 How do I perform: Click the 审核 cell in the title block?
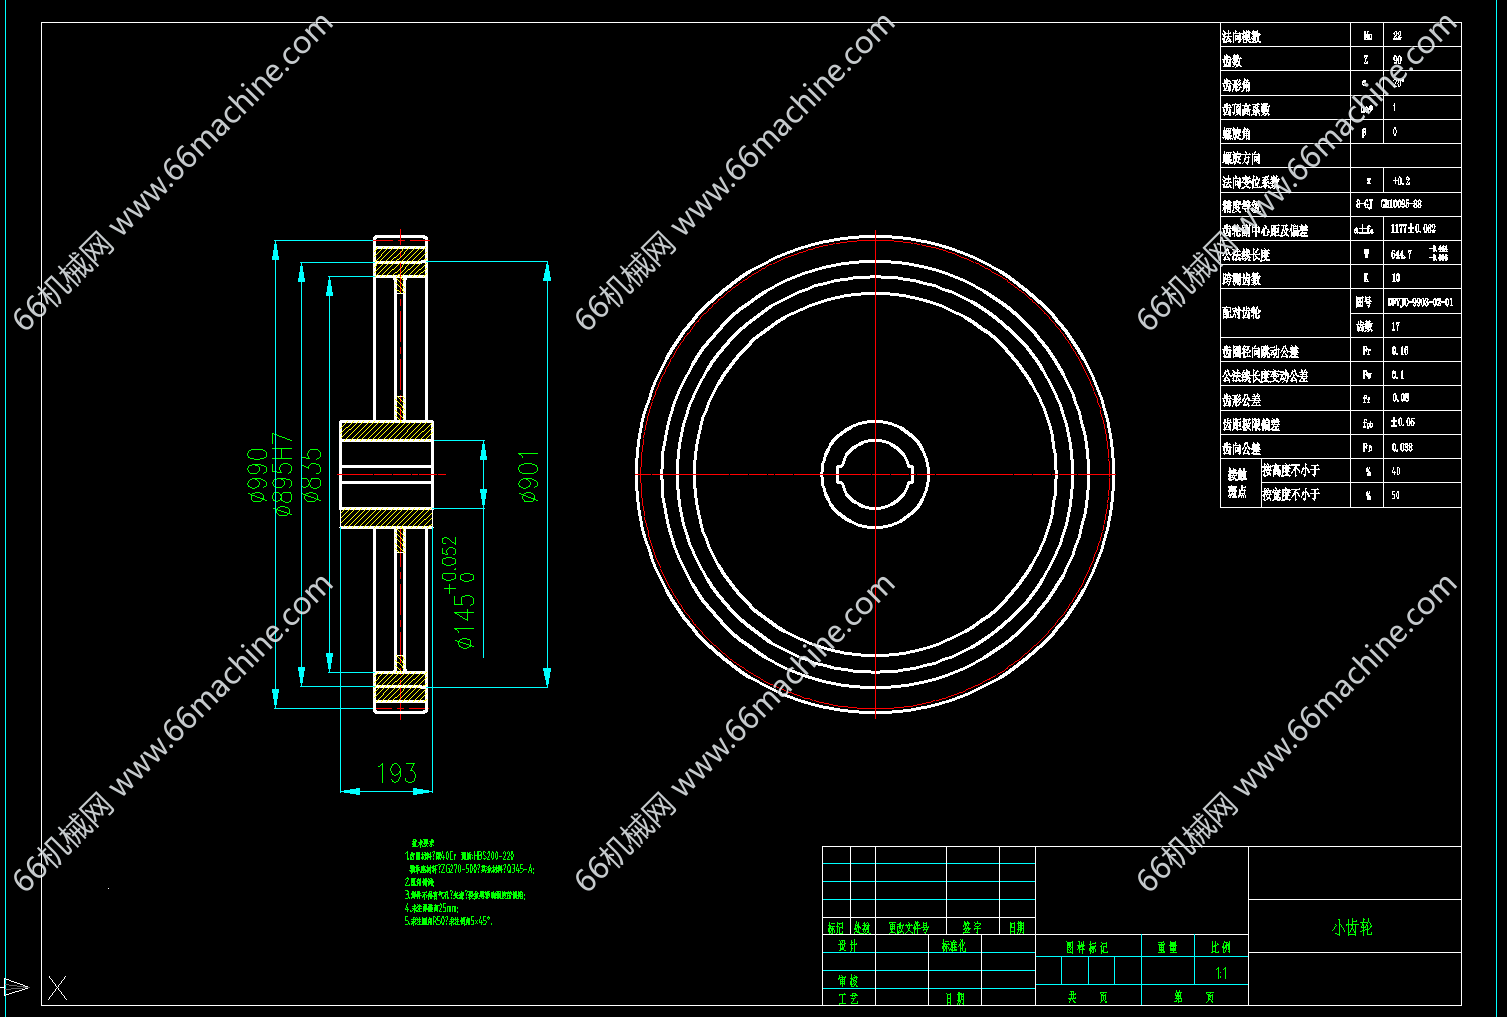point(848,980)
